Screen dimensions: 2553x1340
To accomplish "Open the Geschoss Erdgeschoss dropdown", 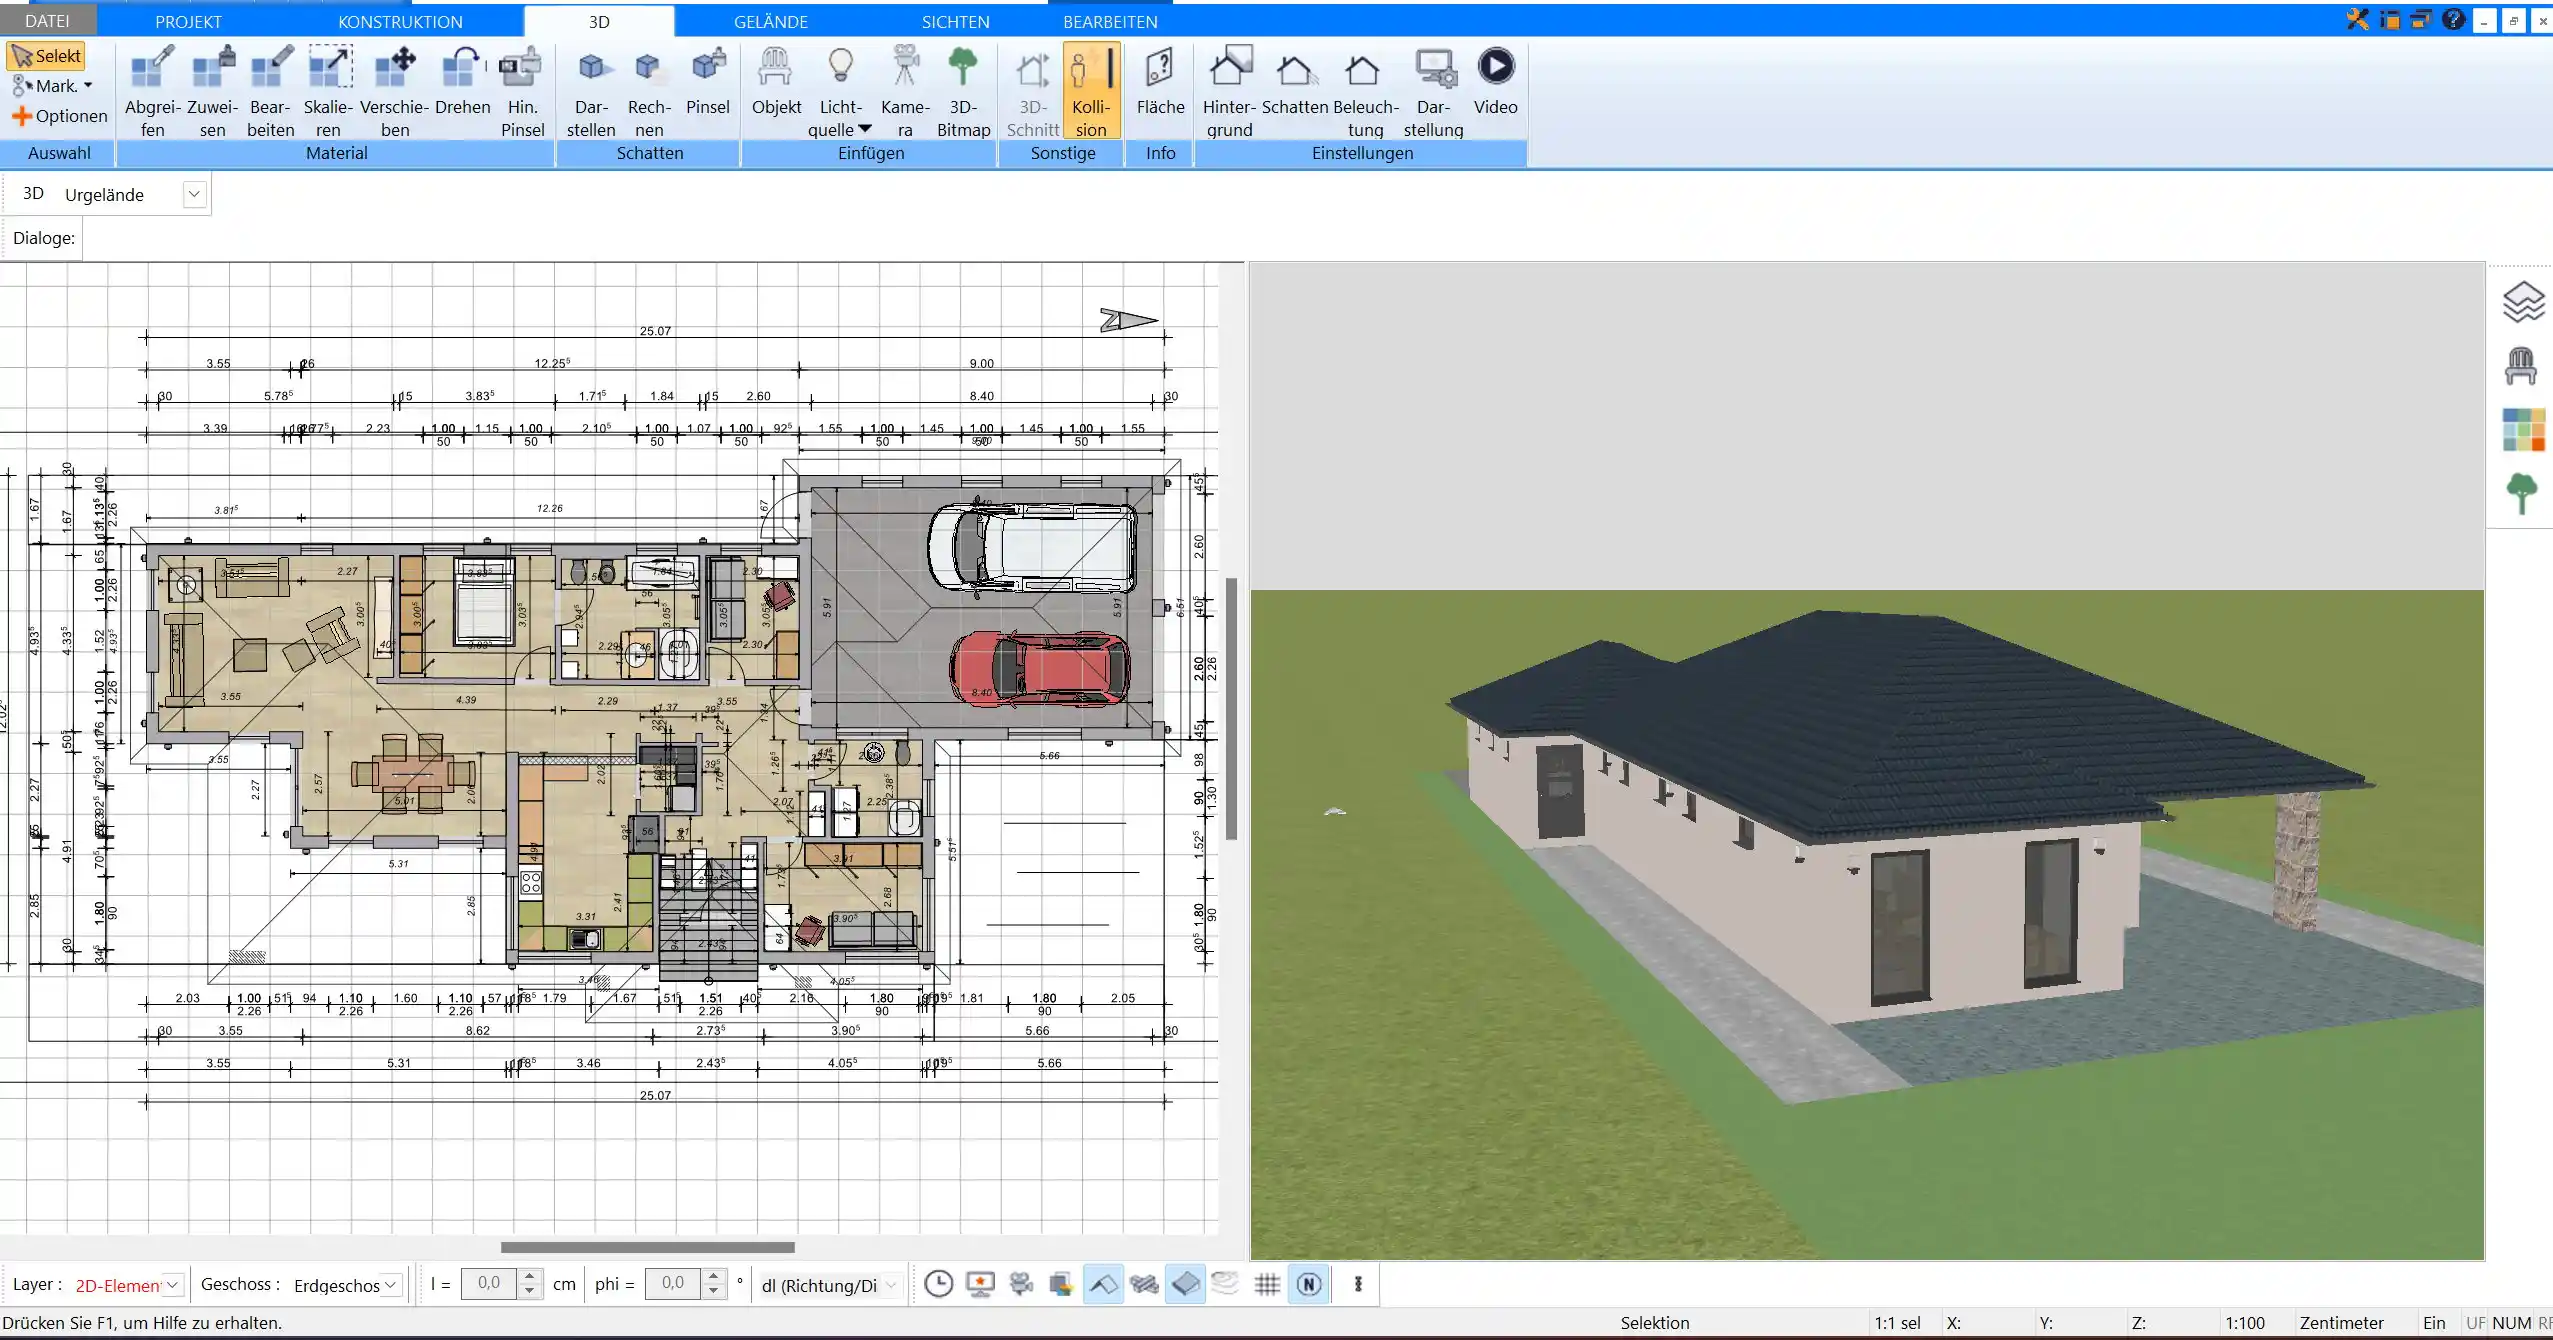I will (391, 1285).
